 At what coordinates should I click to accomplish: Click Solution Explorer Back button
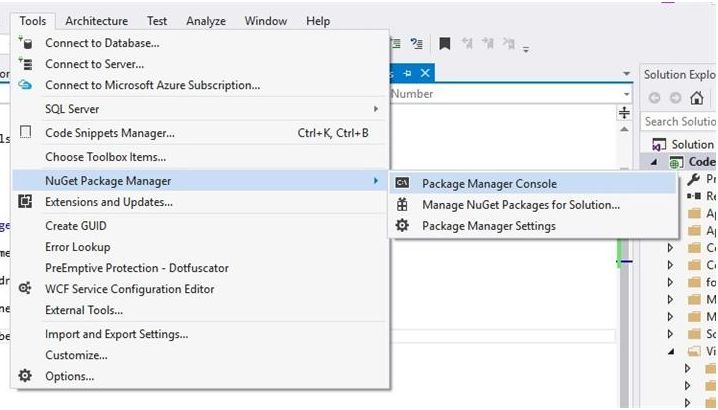[x=655, y=98]
